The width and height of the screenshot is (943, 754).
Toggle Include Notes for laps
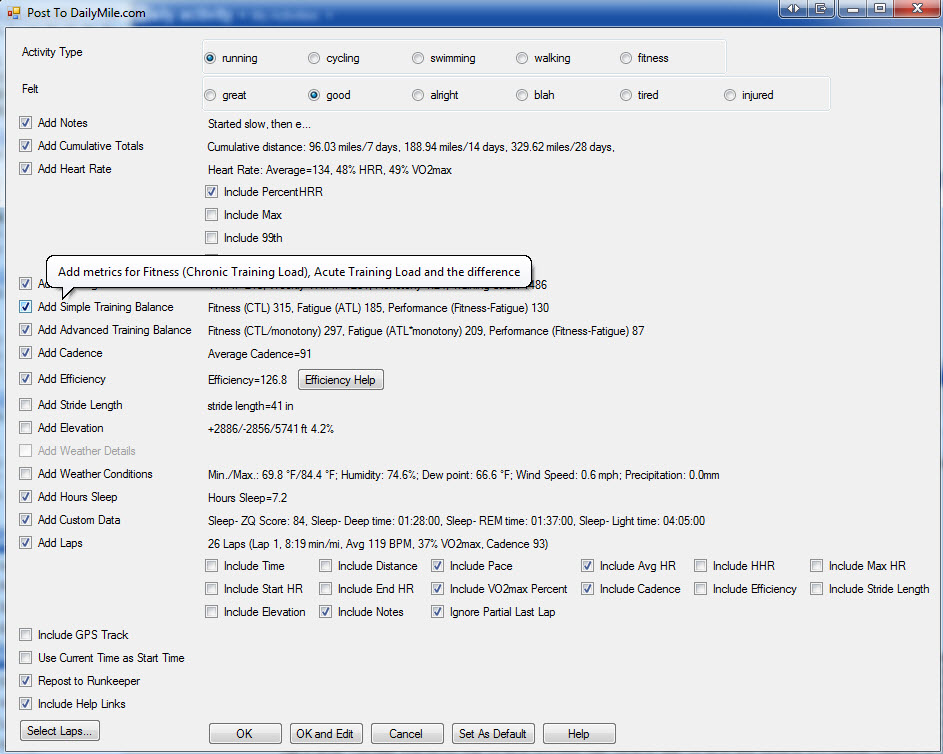[325, 612]
